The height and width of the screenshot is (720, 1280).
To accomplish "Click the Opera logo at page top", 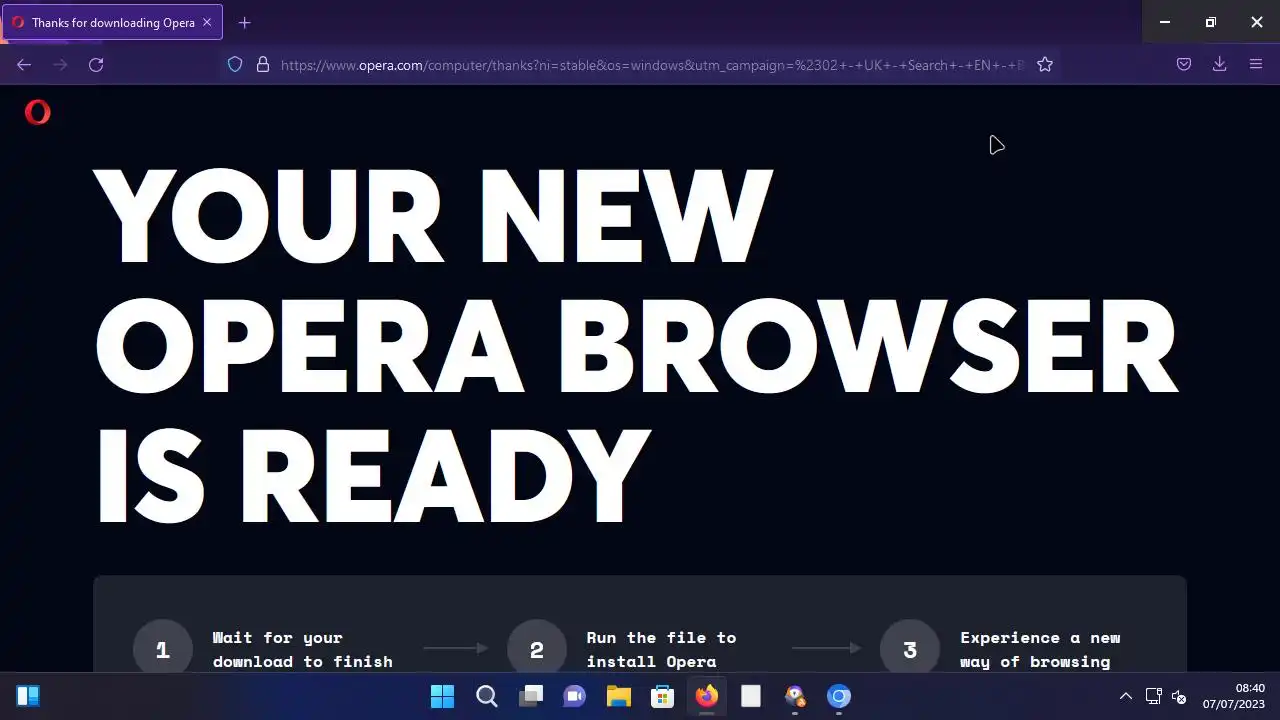I will coord(37,112).
